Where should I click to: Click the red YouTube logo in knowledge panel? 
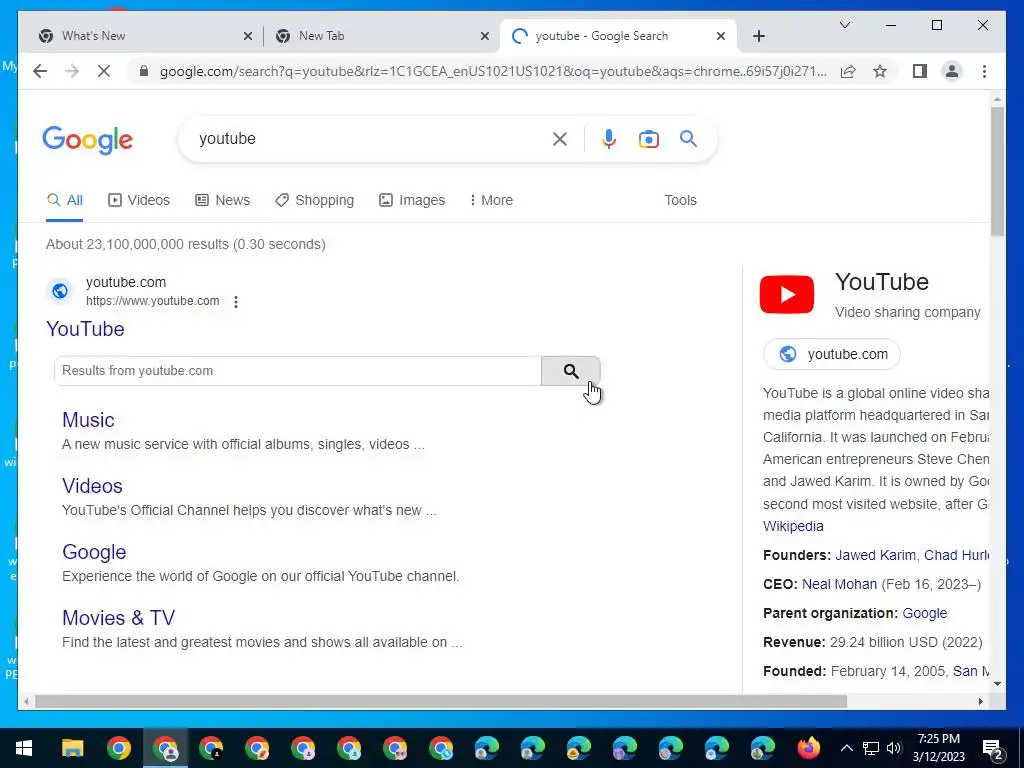pyautogui.click(x=787, y=295)
